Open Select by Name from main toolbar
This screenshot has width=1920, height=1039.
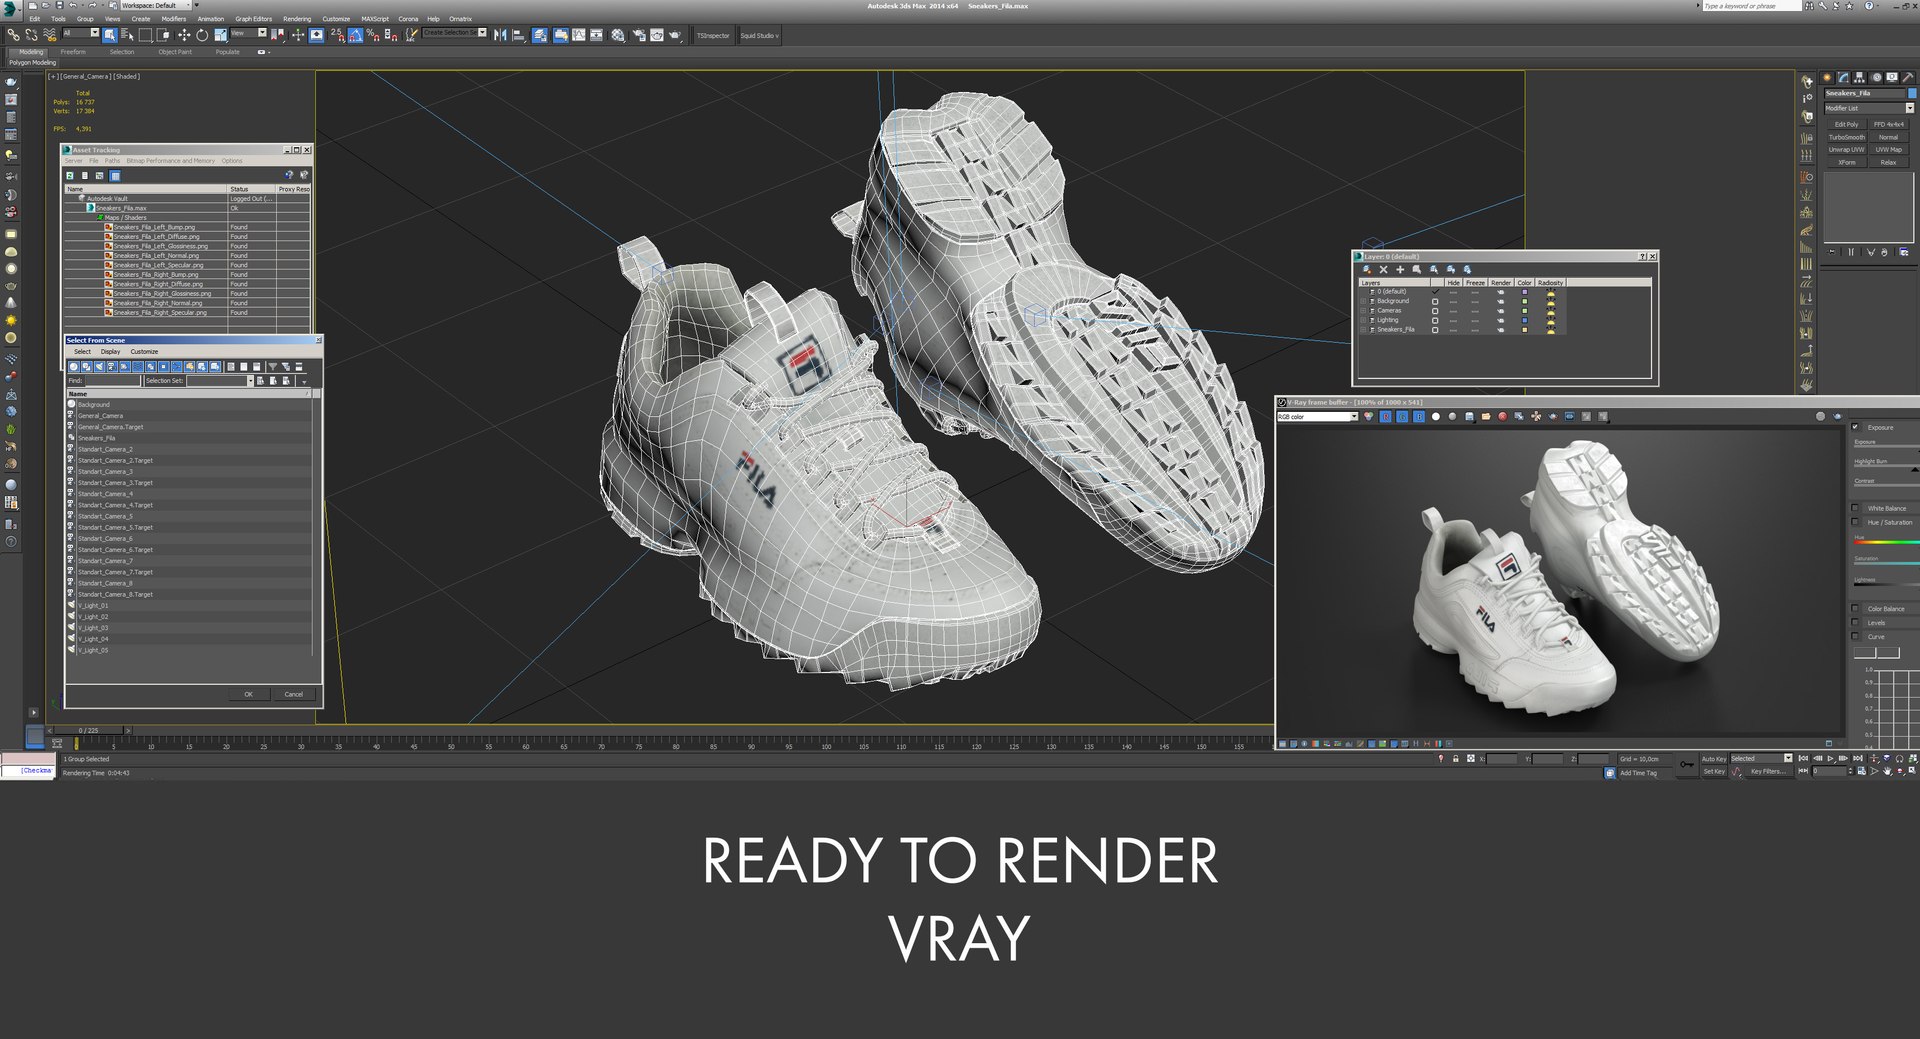[x=127, y=35]
